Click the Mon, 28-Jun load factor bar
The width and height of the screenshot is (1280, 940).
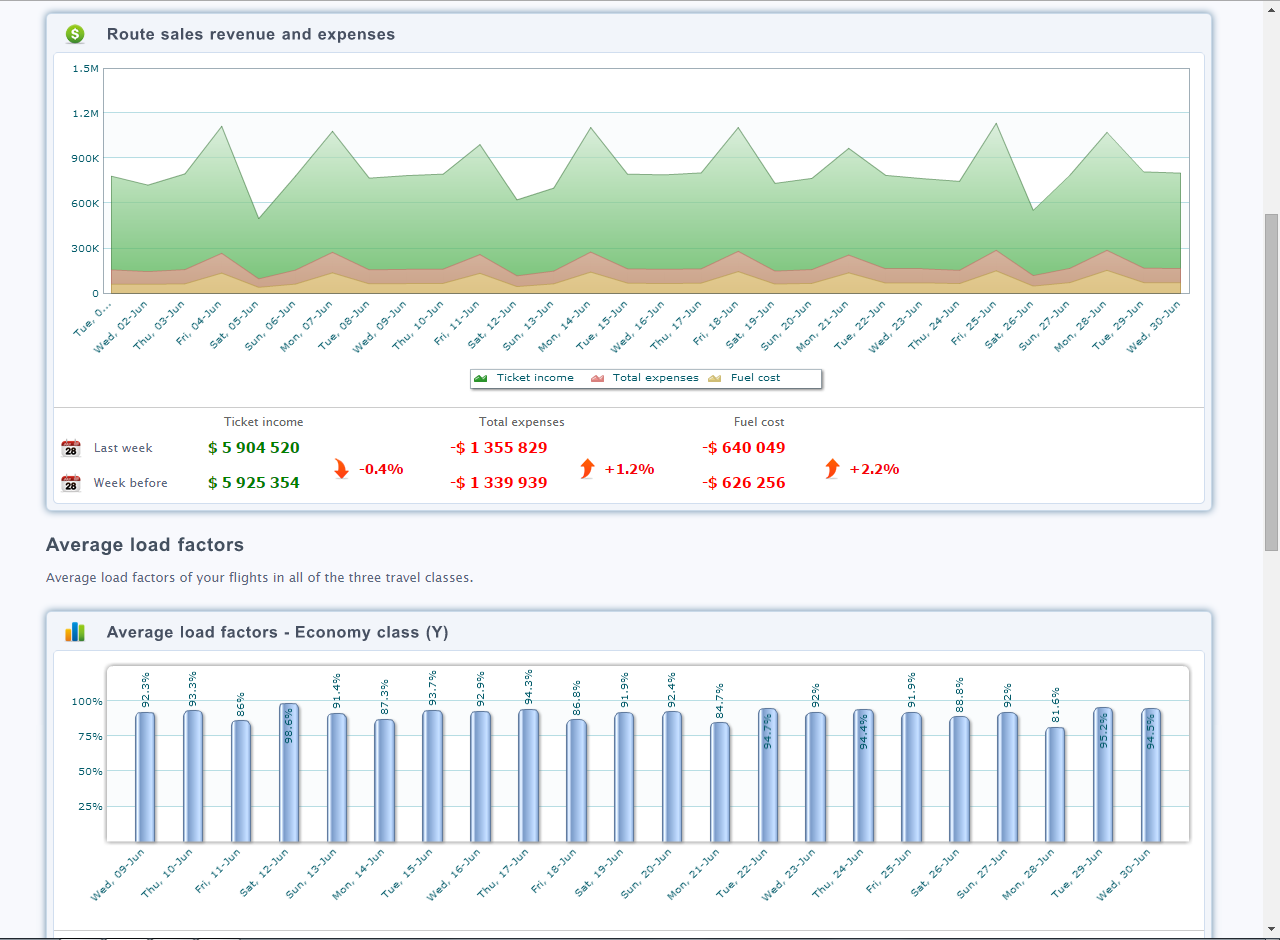(1055, 784)
